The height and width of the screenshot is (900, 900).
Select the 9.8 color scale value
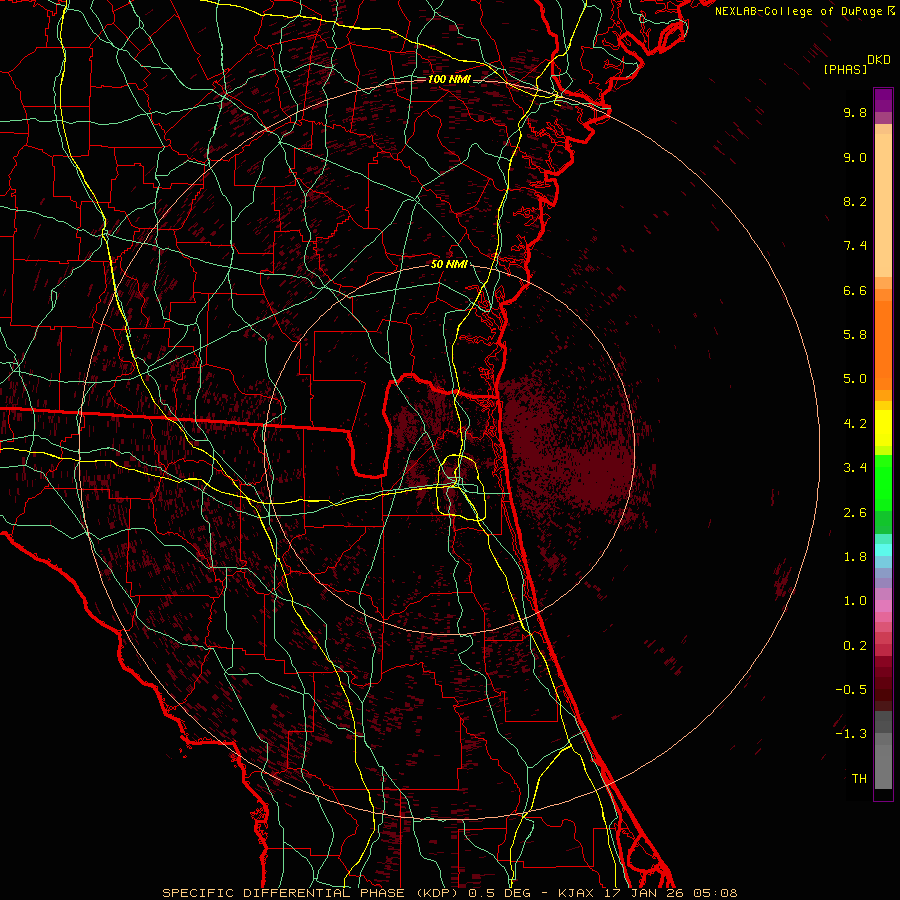(x=855, y=112)
